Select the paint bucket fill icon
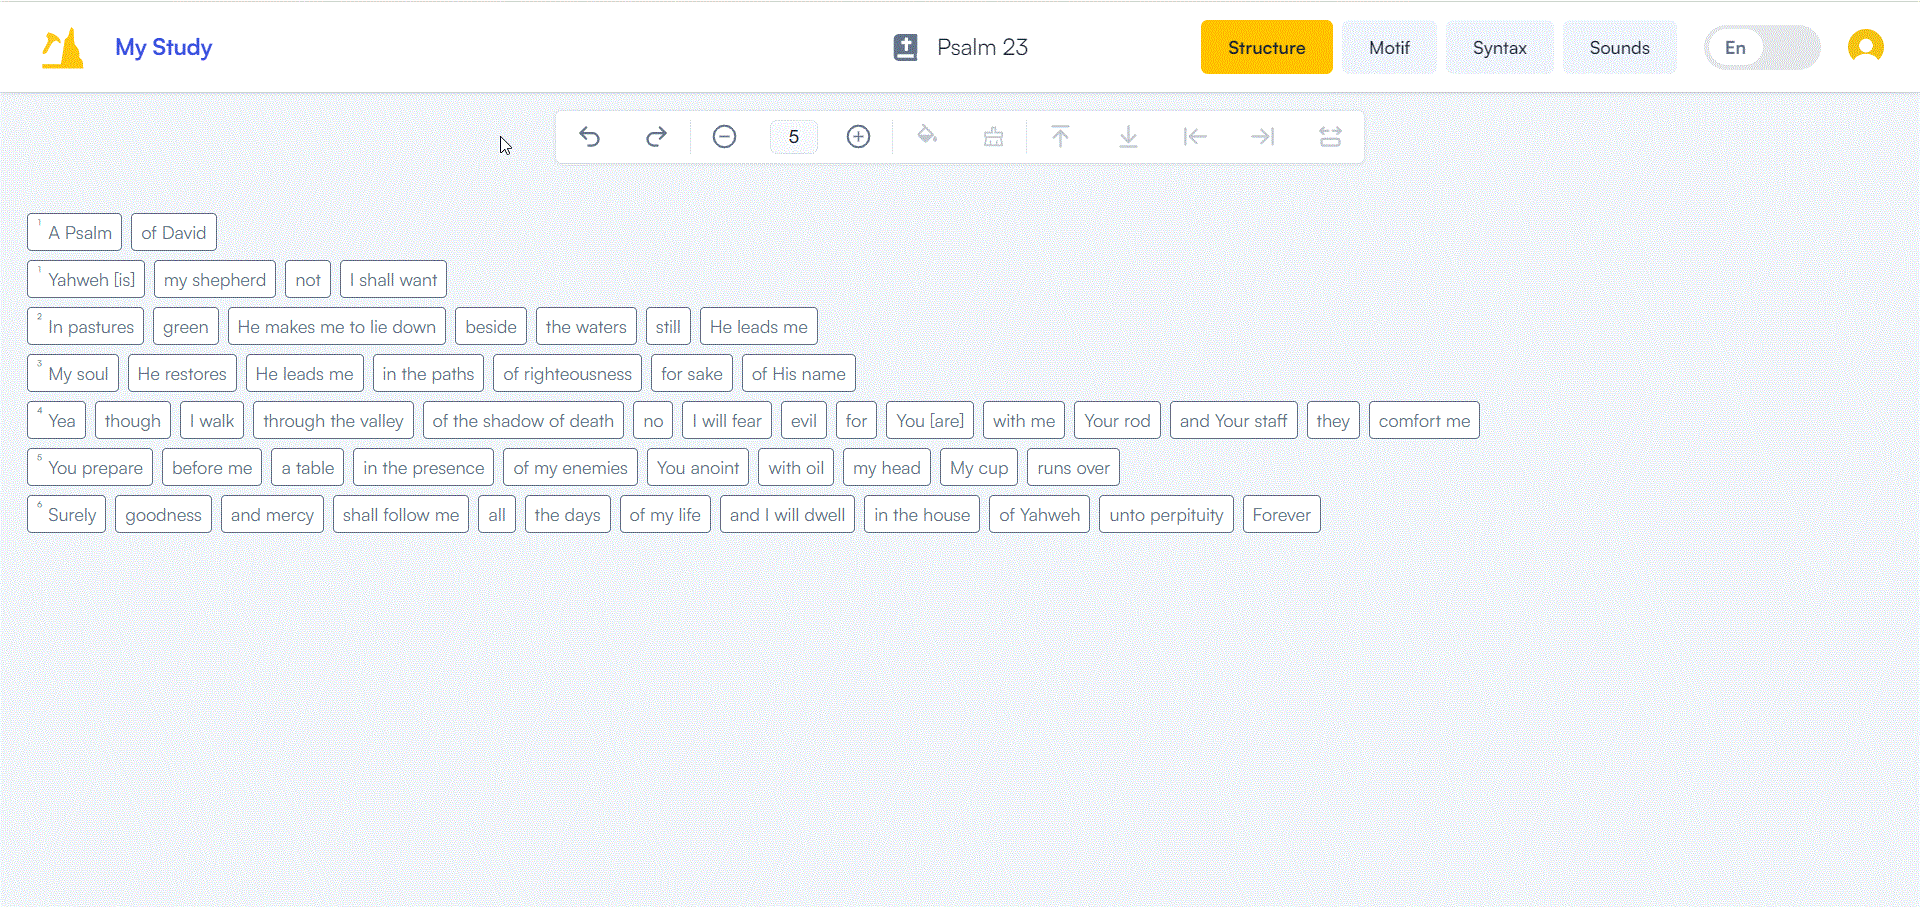1920x907 pixels. [x=927, y=136]
